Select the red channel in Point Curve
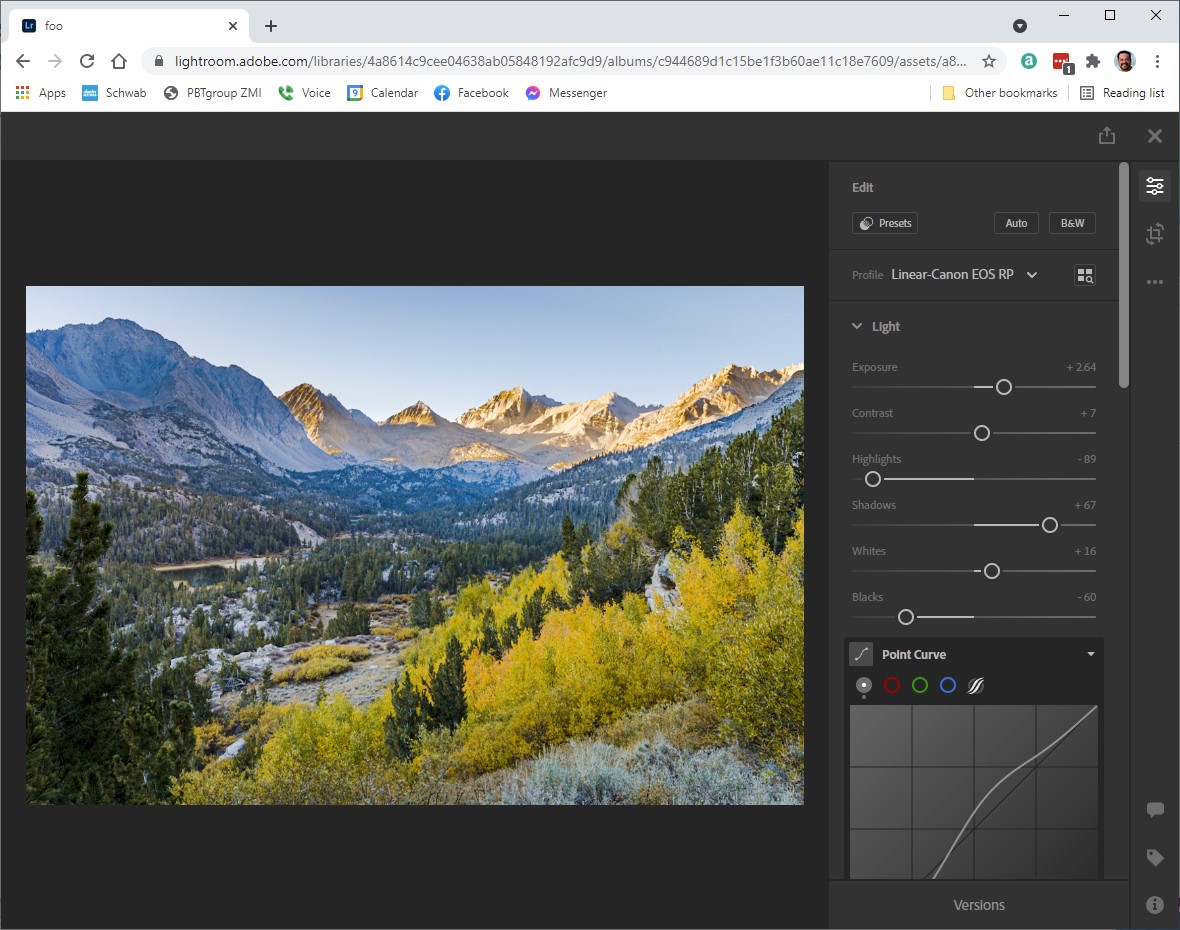This screenshot has width=1180, height=930. (x=892, y=685)
